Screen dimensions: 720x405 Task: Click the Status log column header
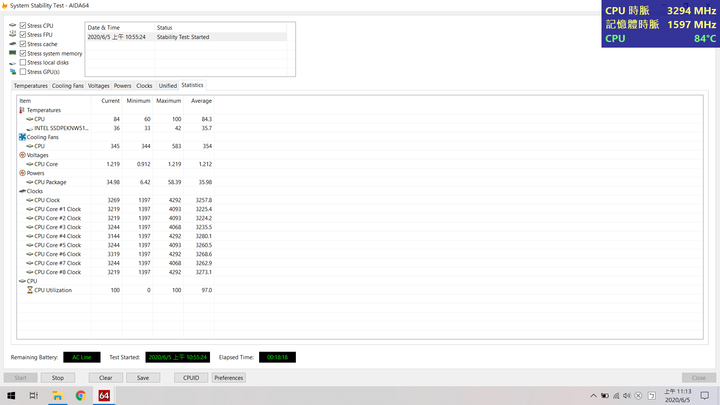pos(221,28)
